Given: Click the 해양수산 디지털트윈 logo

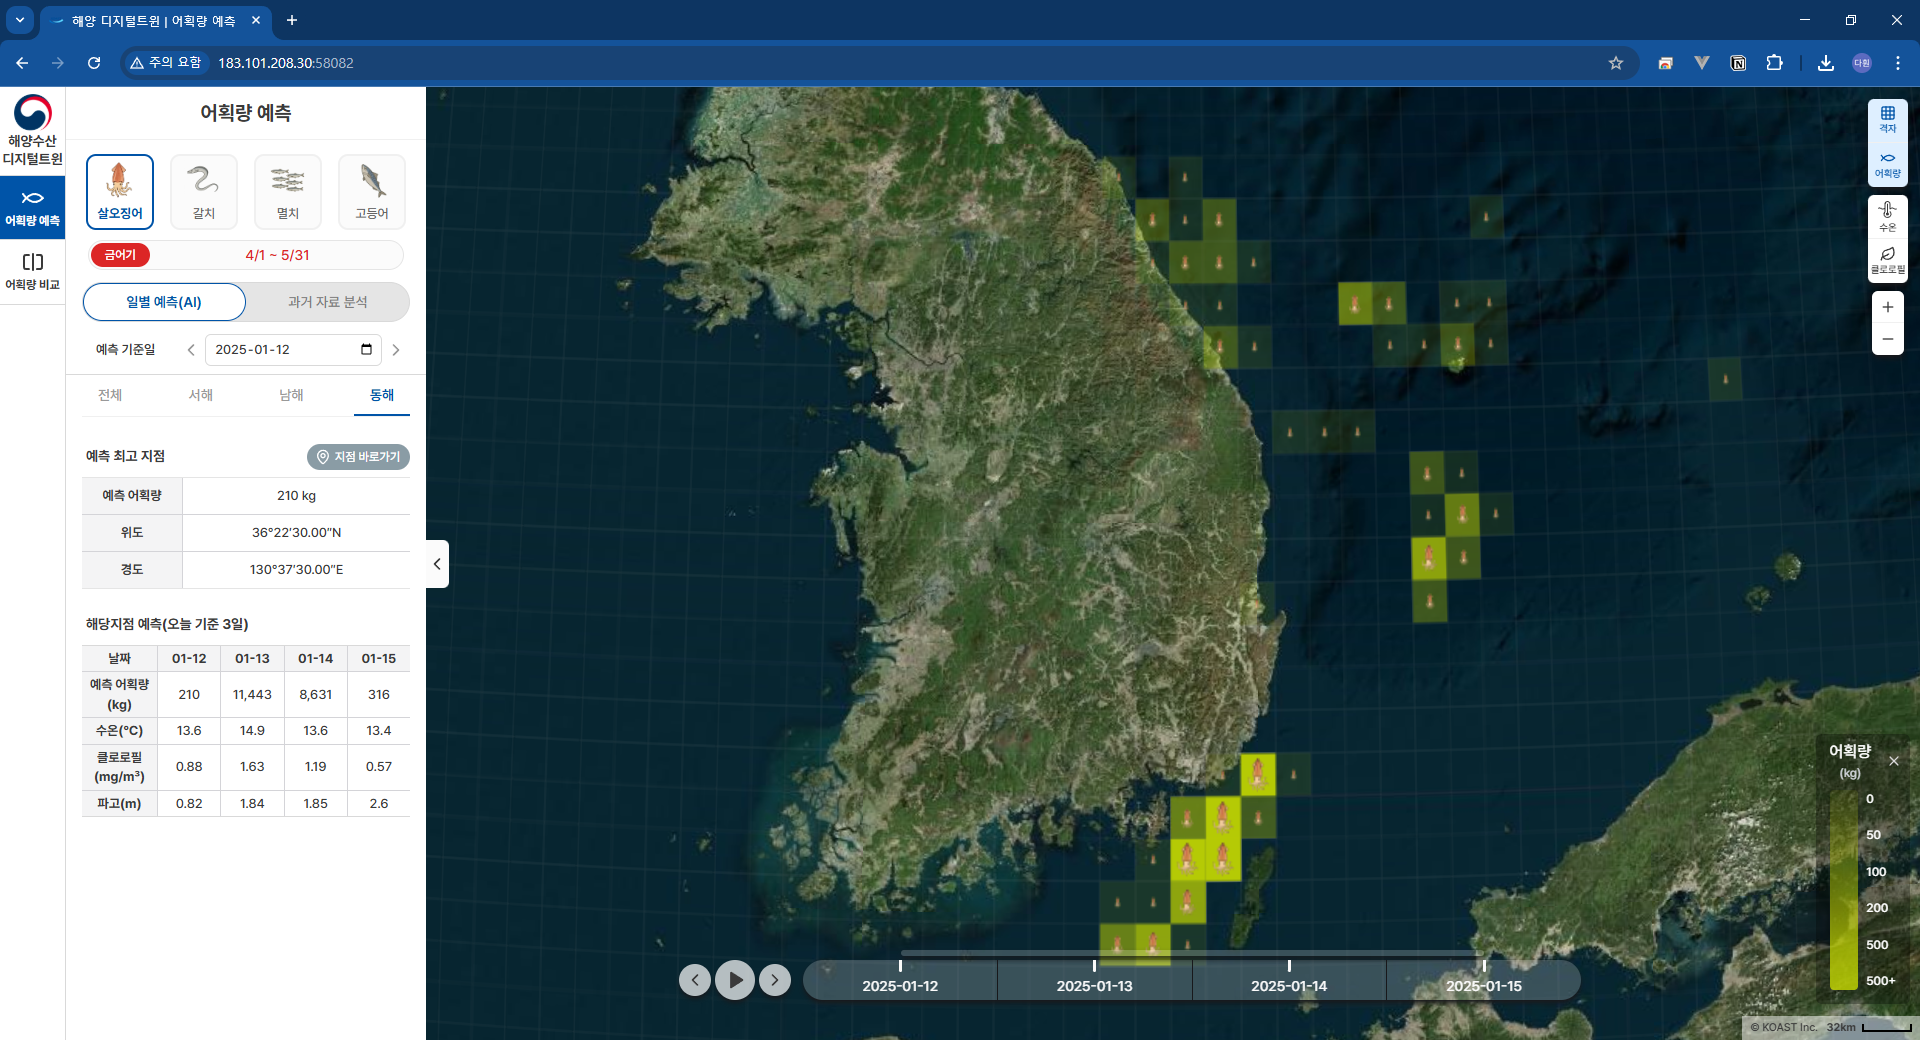Looking at the screenshot, I should tap(32, 130).
